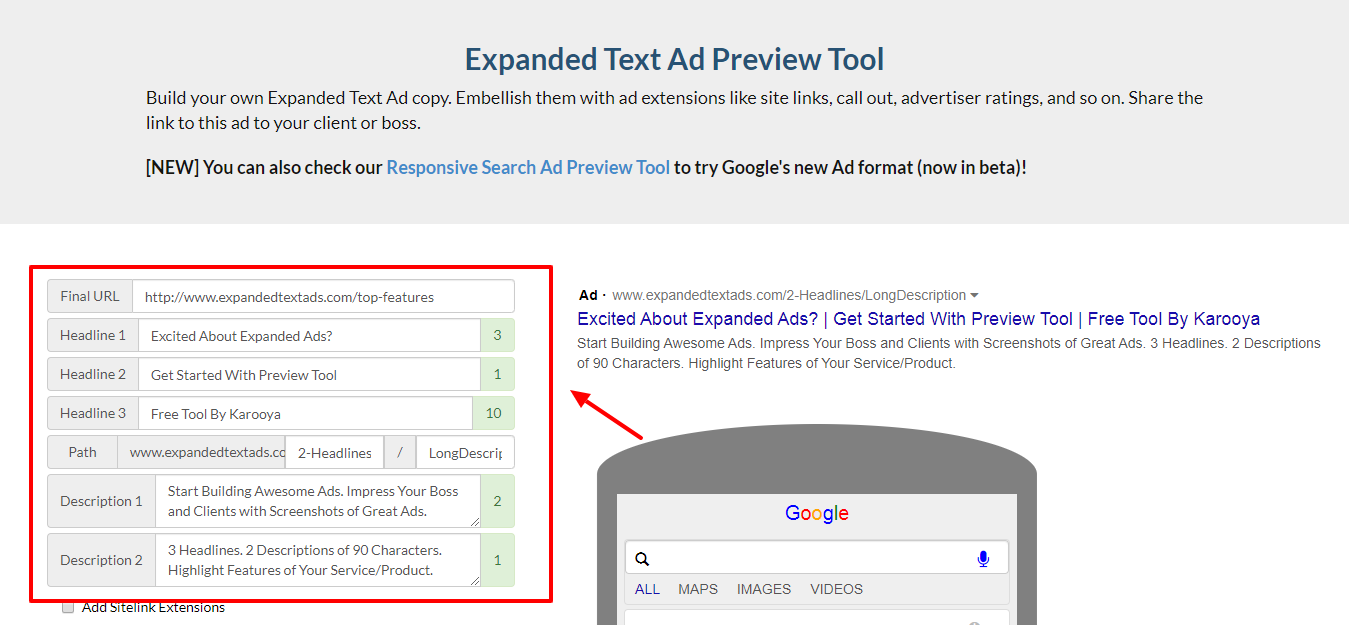1349x625 pixels.
Task: Click the Final URL input field
Action: pyautogui.click(x=323, y=296)
